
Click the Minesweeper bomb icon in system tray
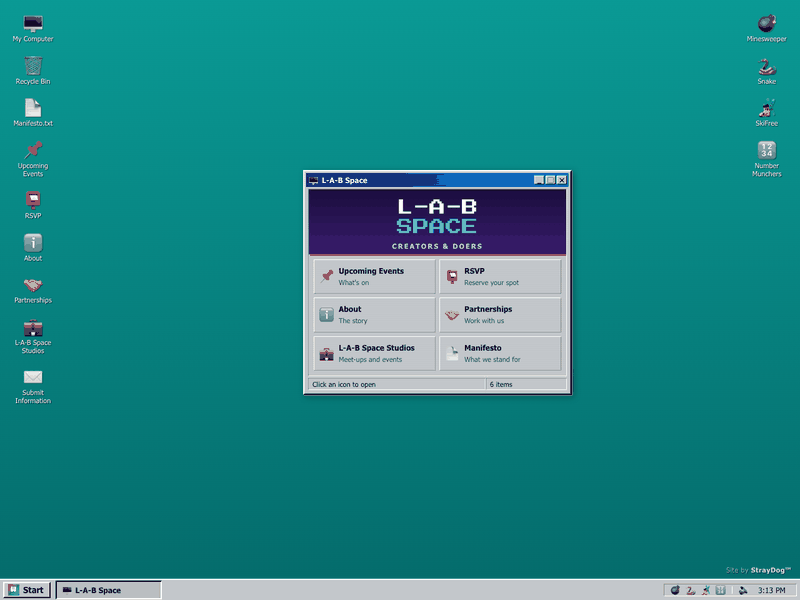click(675, 590)
